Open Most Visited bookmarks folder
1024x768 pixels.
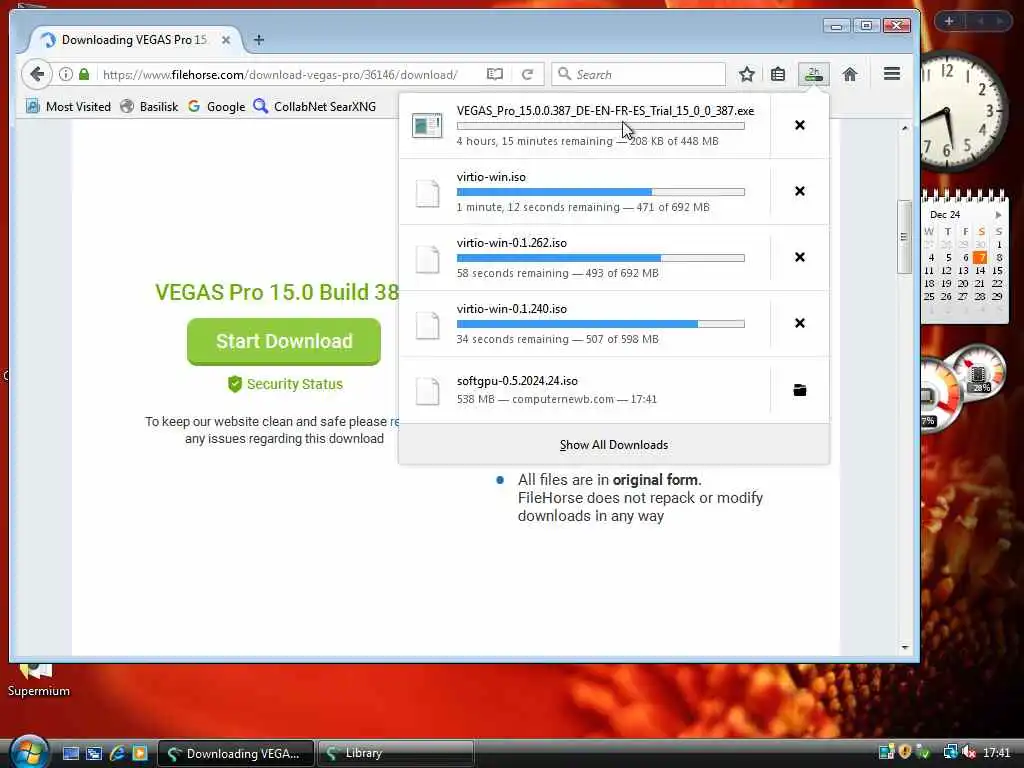(69, 106)
